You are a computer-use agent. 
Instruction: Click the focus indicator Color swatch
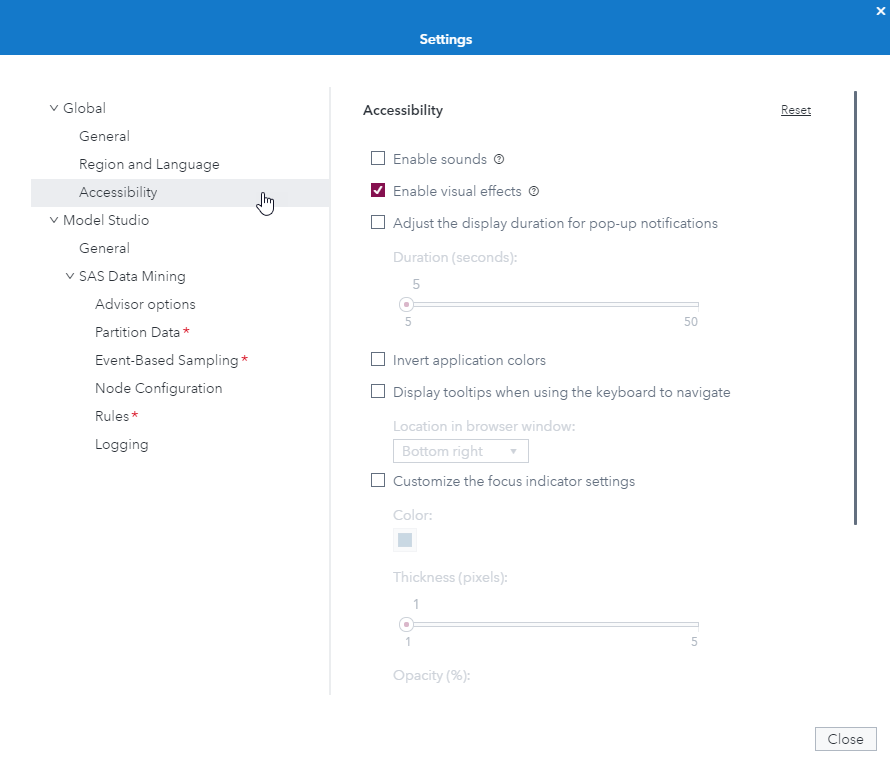405,541
